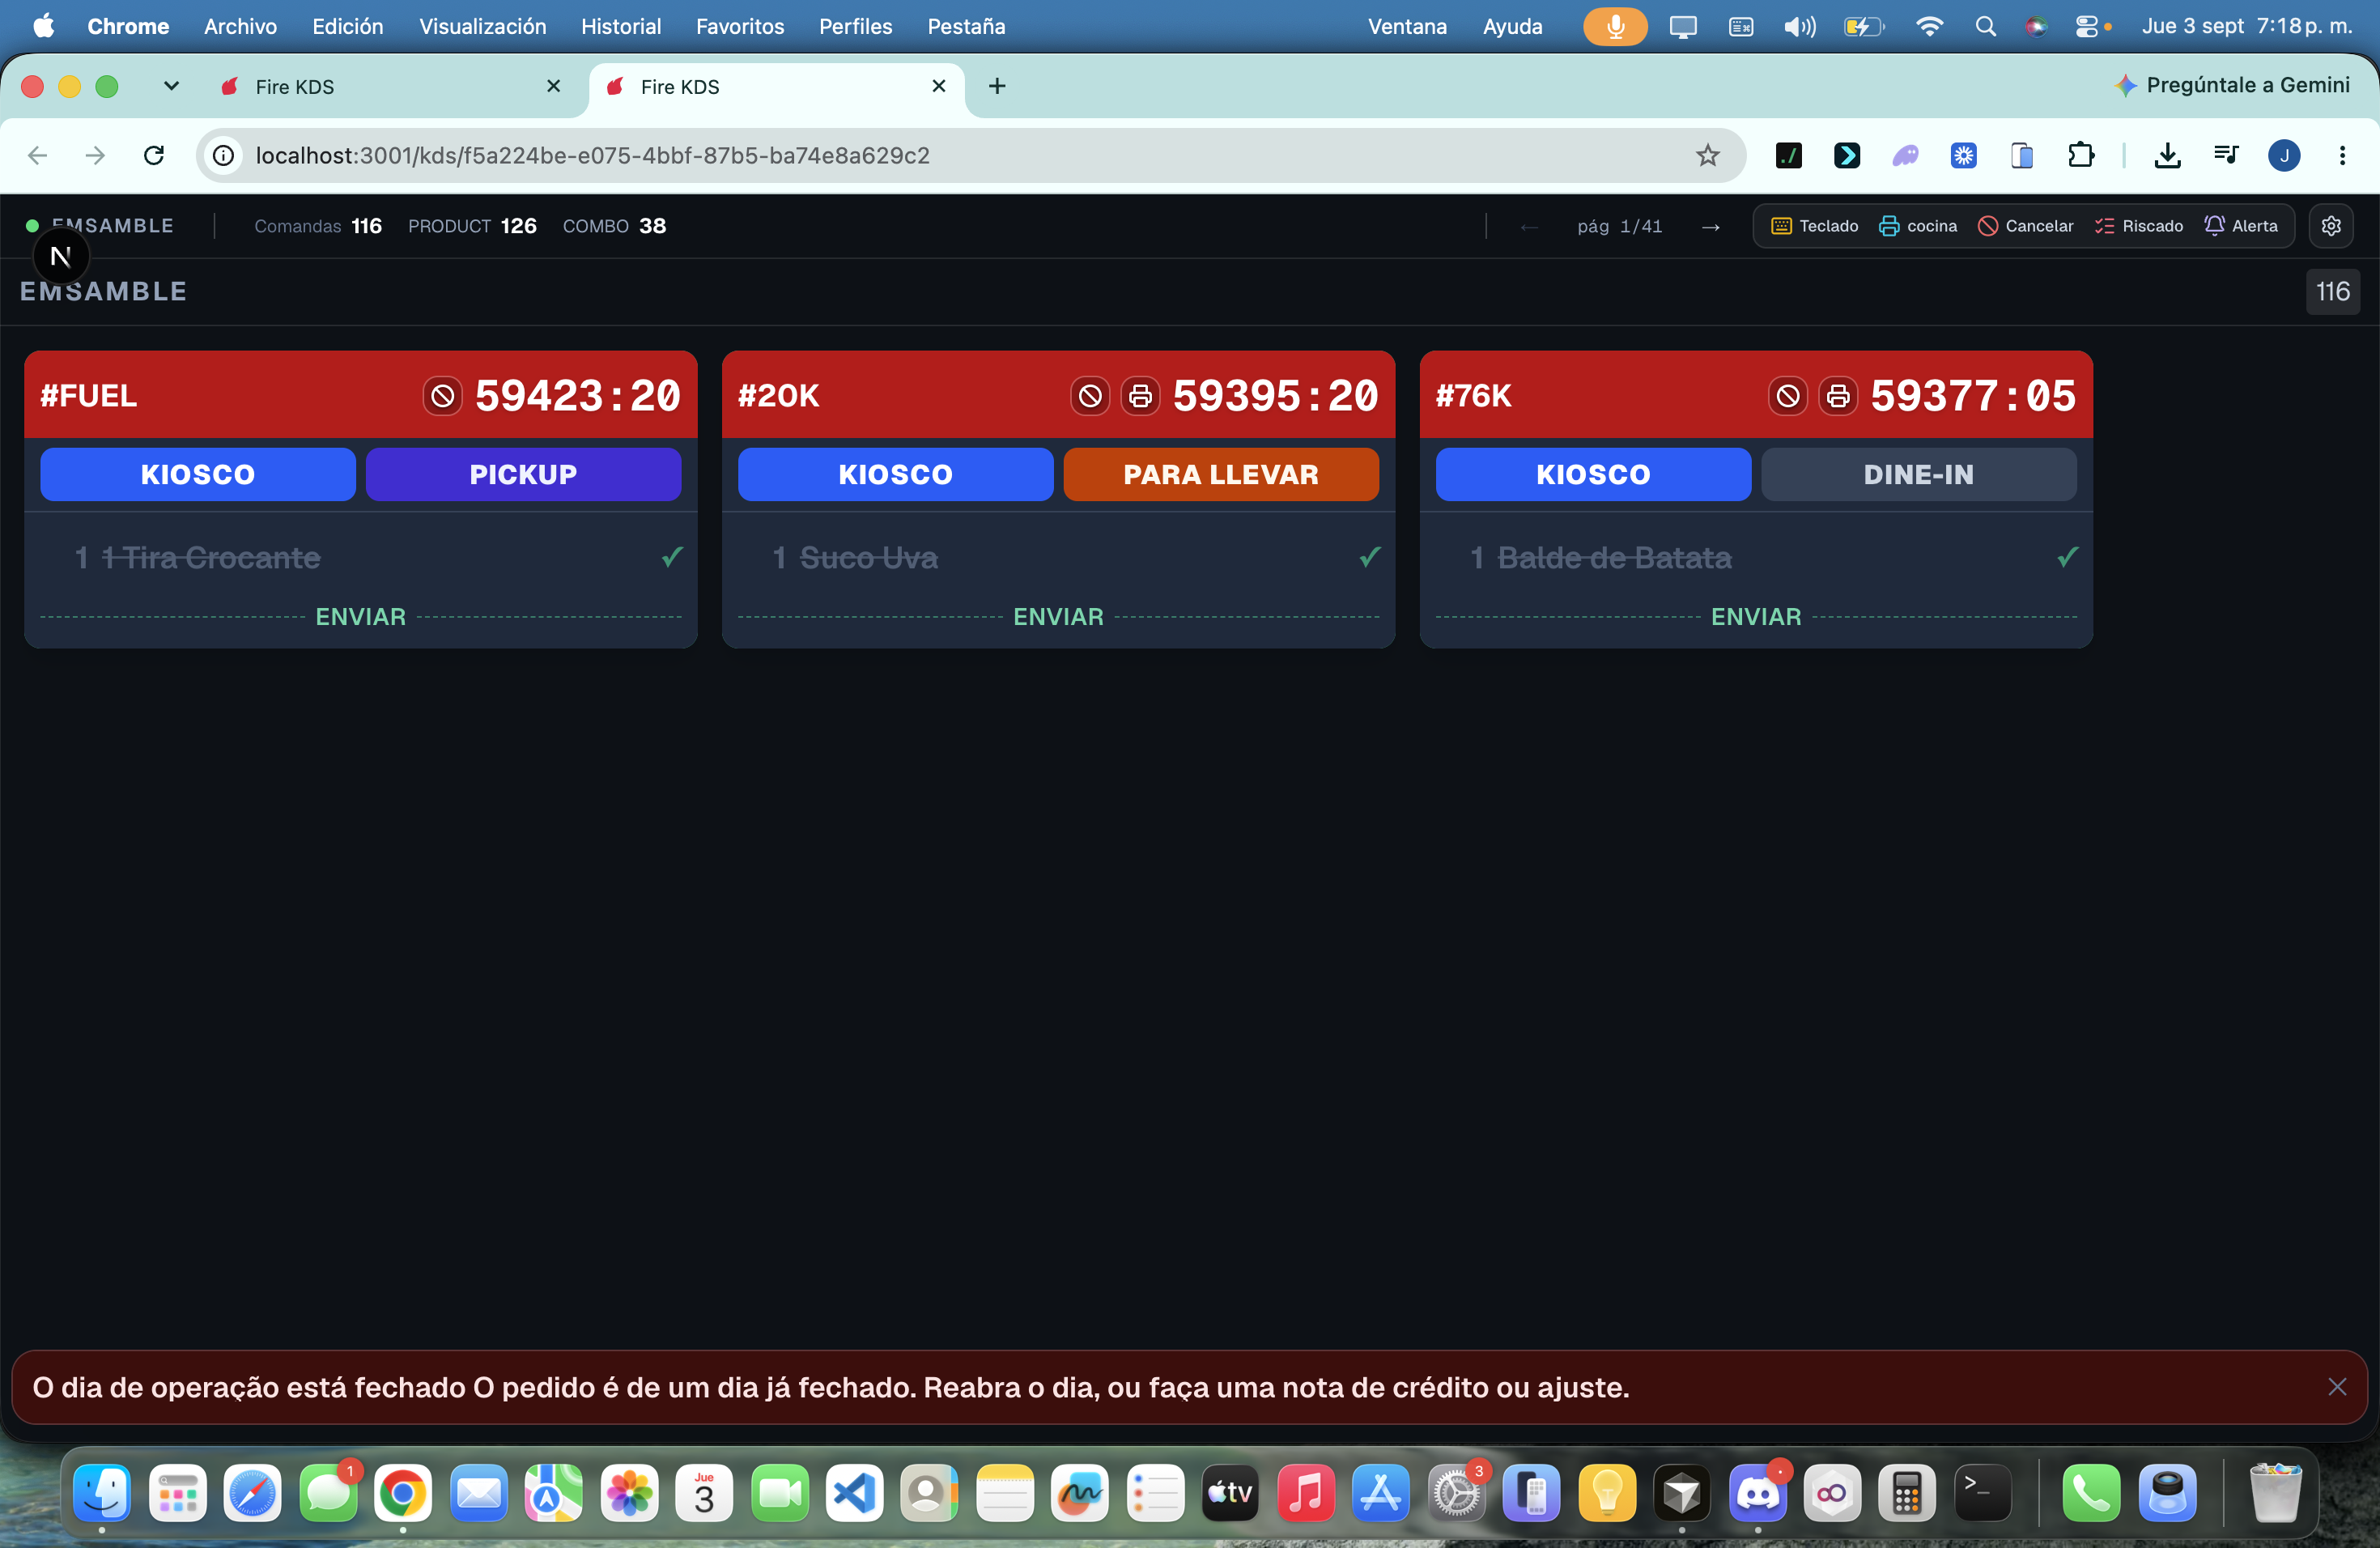
Task: Open Chrome downloads icon
Action: point(2167,155)
